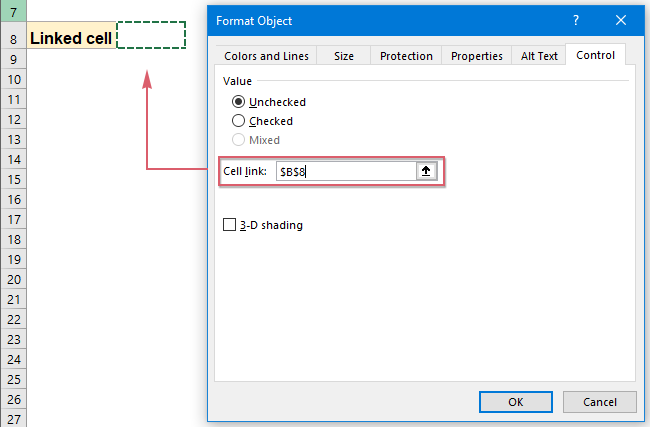Select the Unchecked radio button
This screenshot has height=427, width=650.
(x=238, y=102)
